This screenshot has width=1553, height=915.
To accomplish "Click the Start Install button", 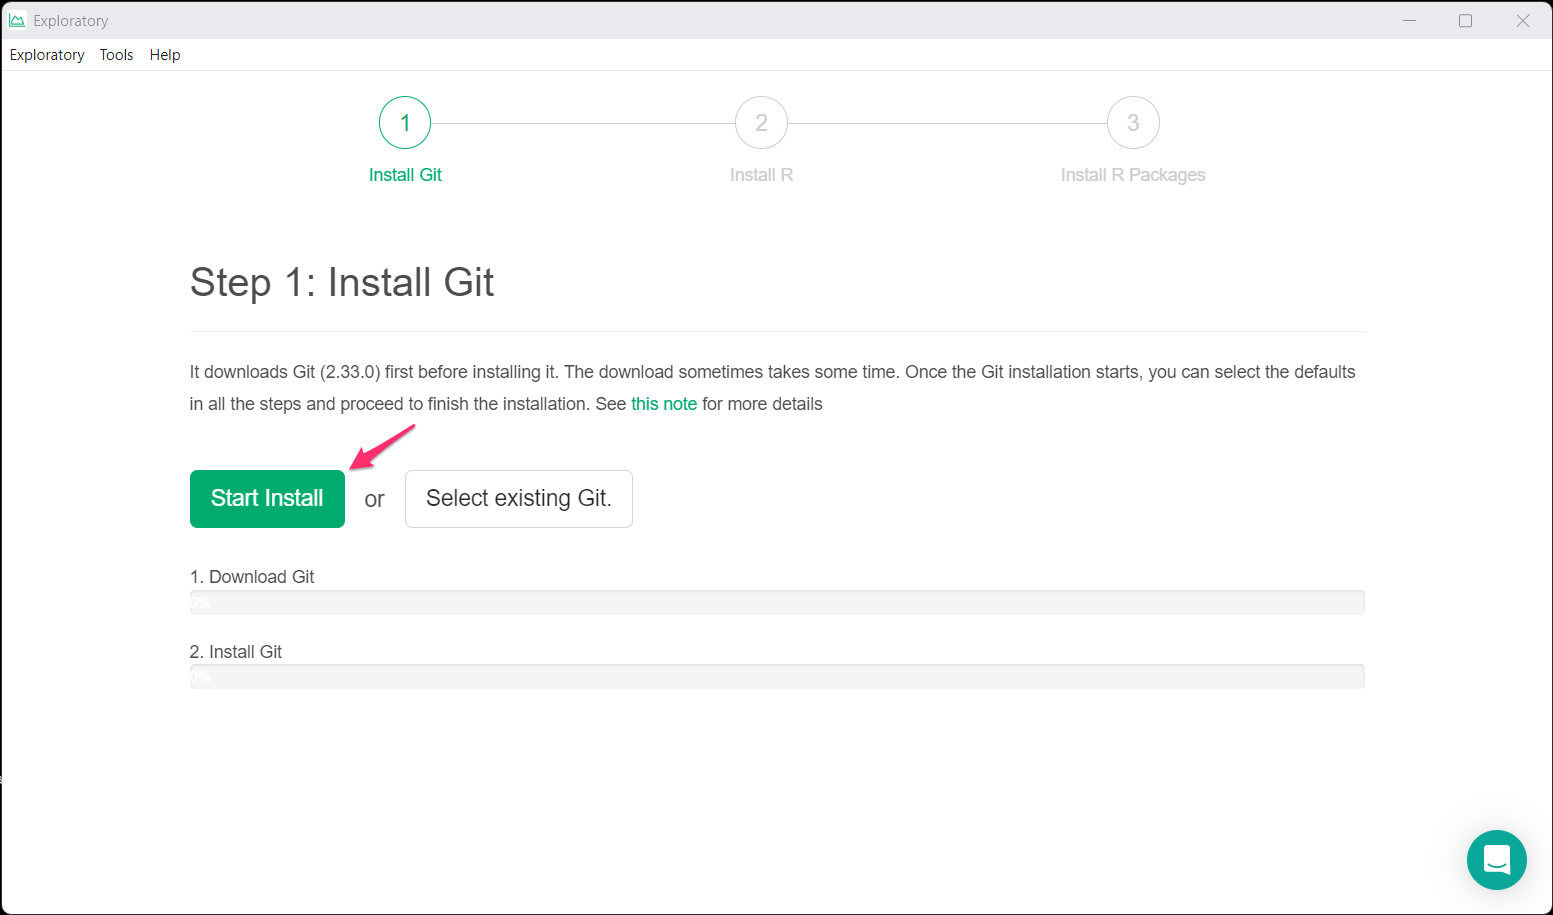I will coord(267,499).
